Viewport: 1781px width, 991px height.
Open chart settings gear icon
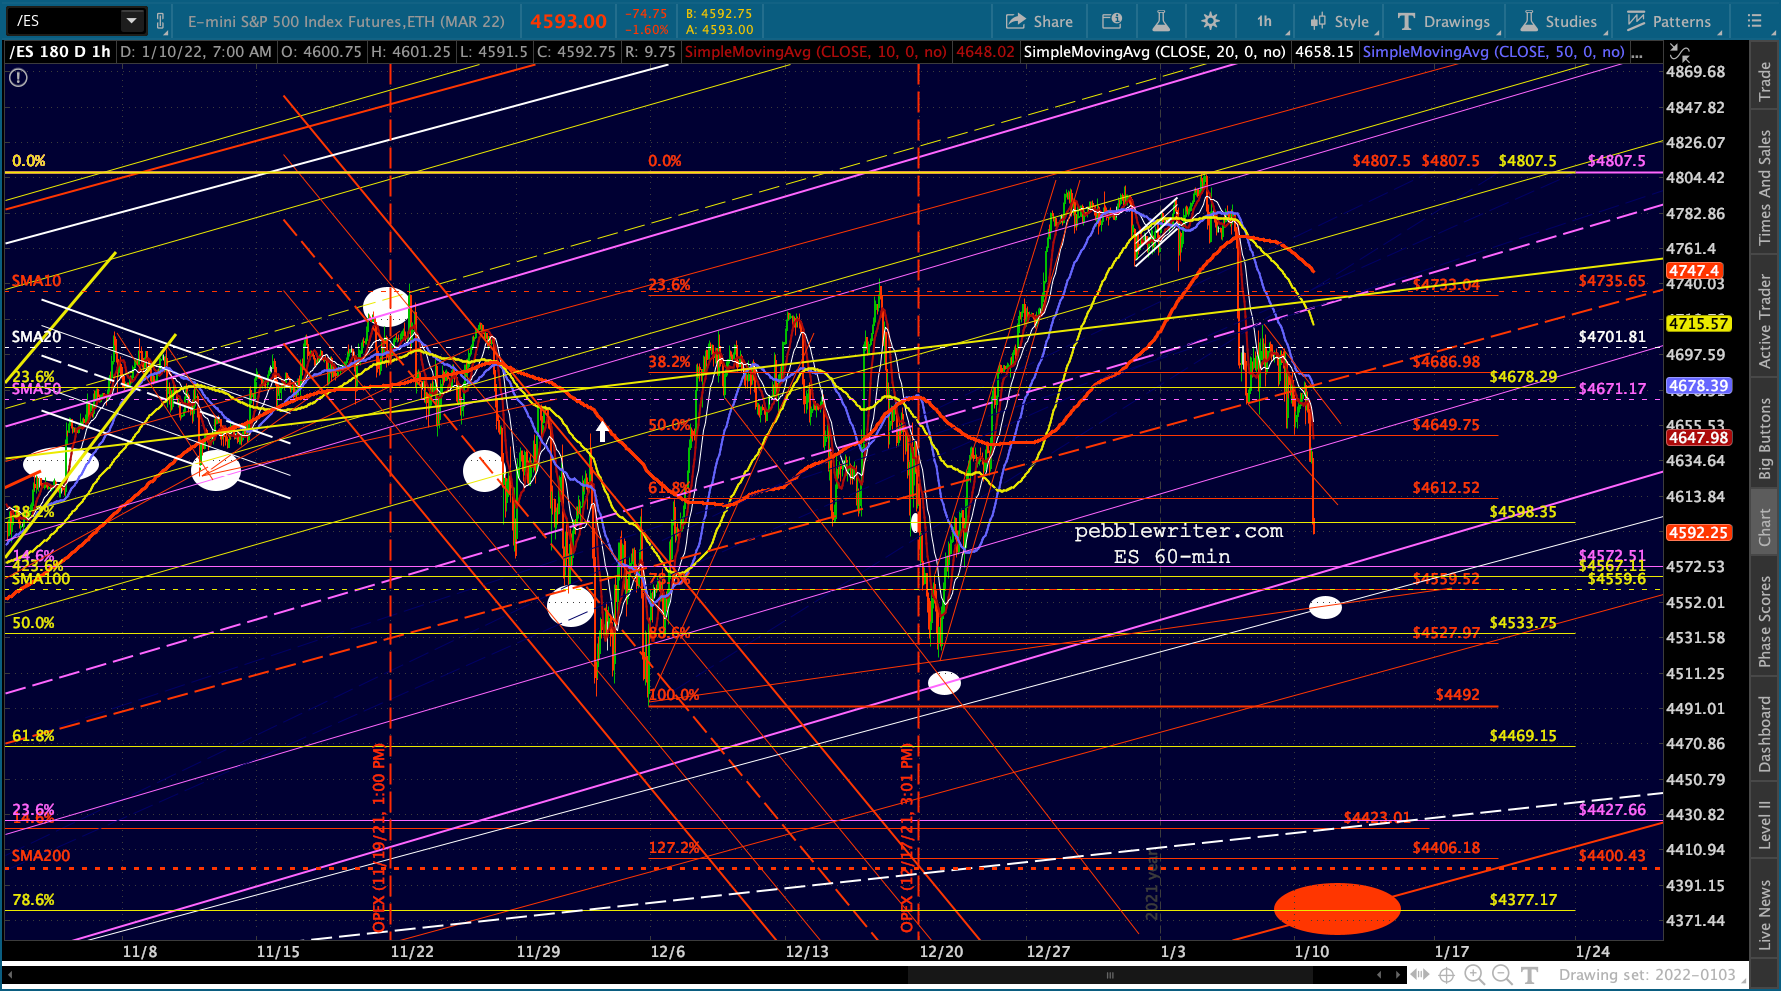pyautogui.click(x=1210, y=21)
